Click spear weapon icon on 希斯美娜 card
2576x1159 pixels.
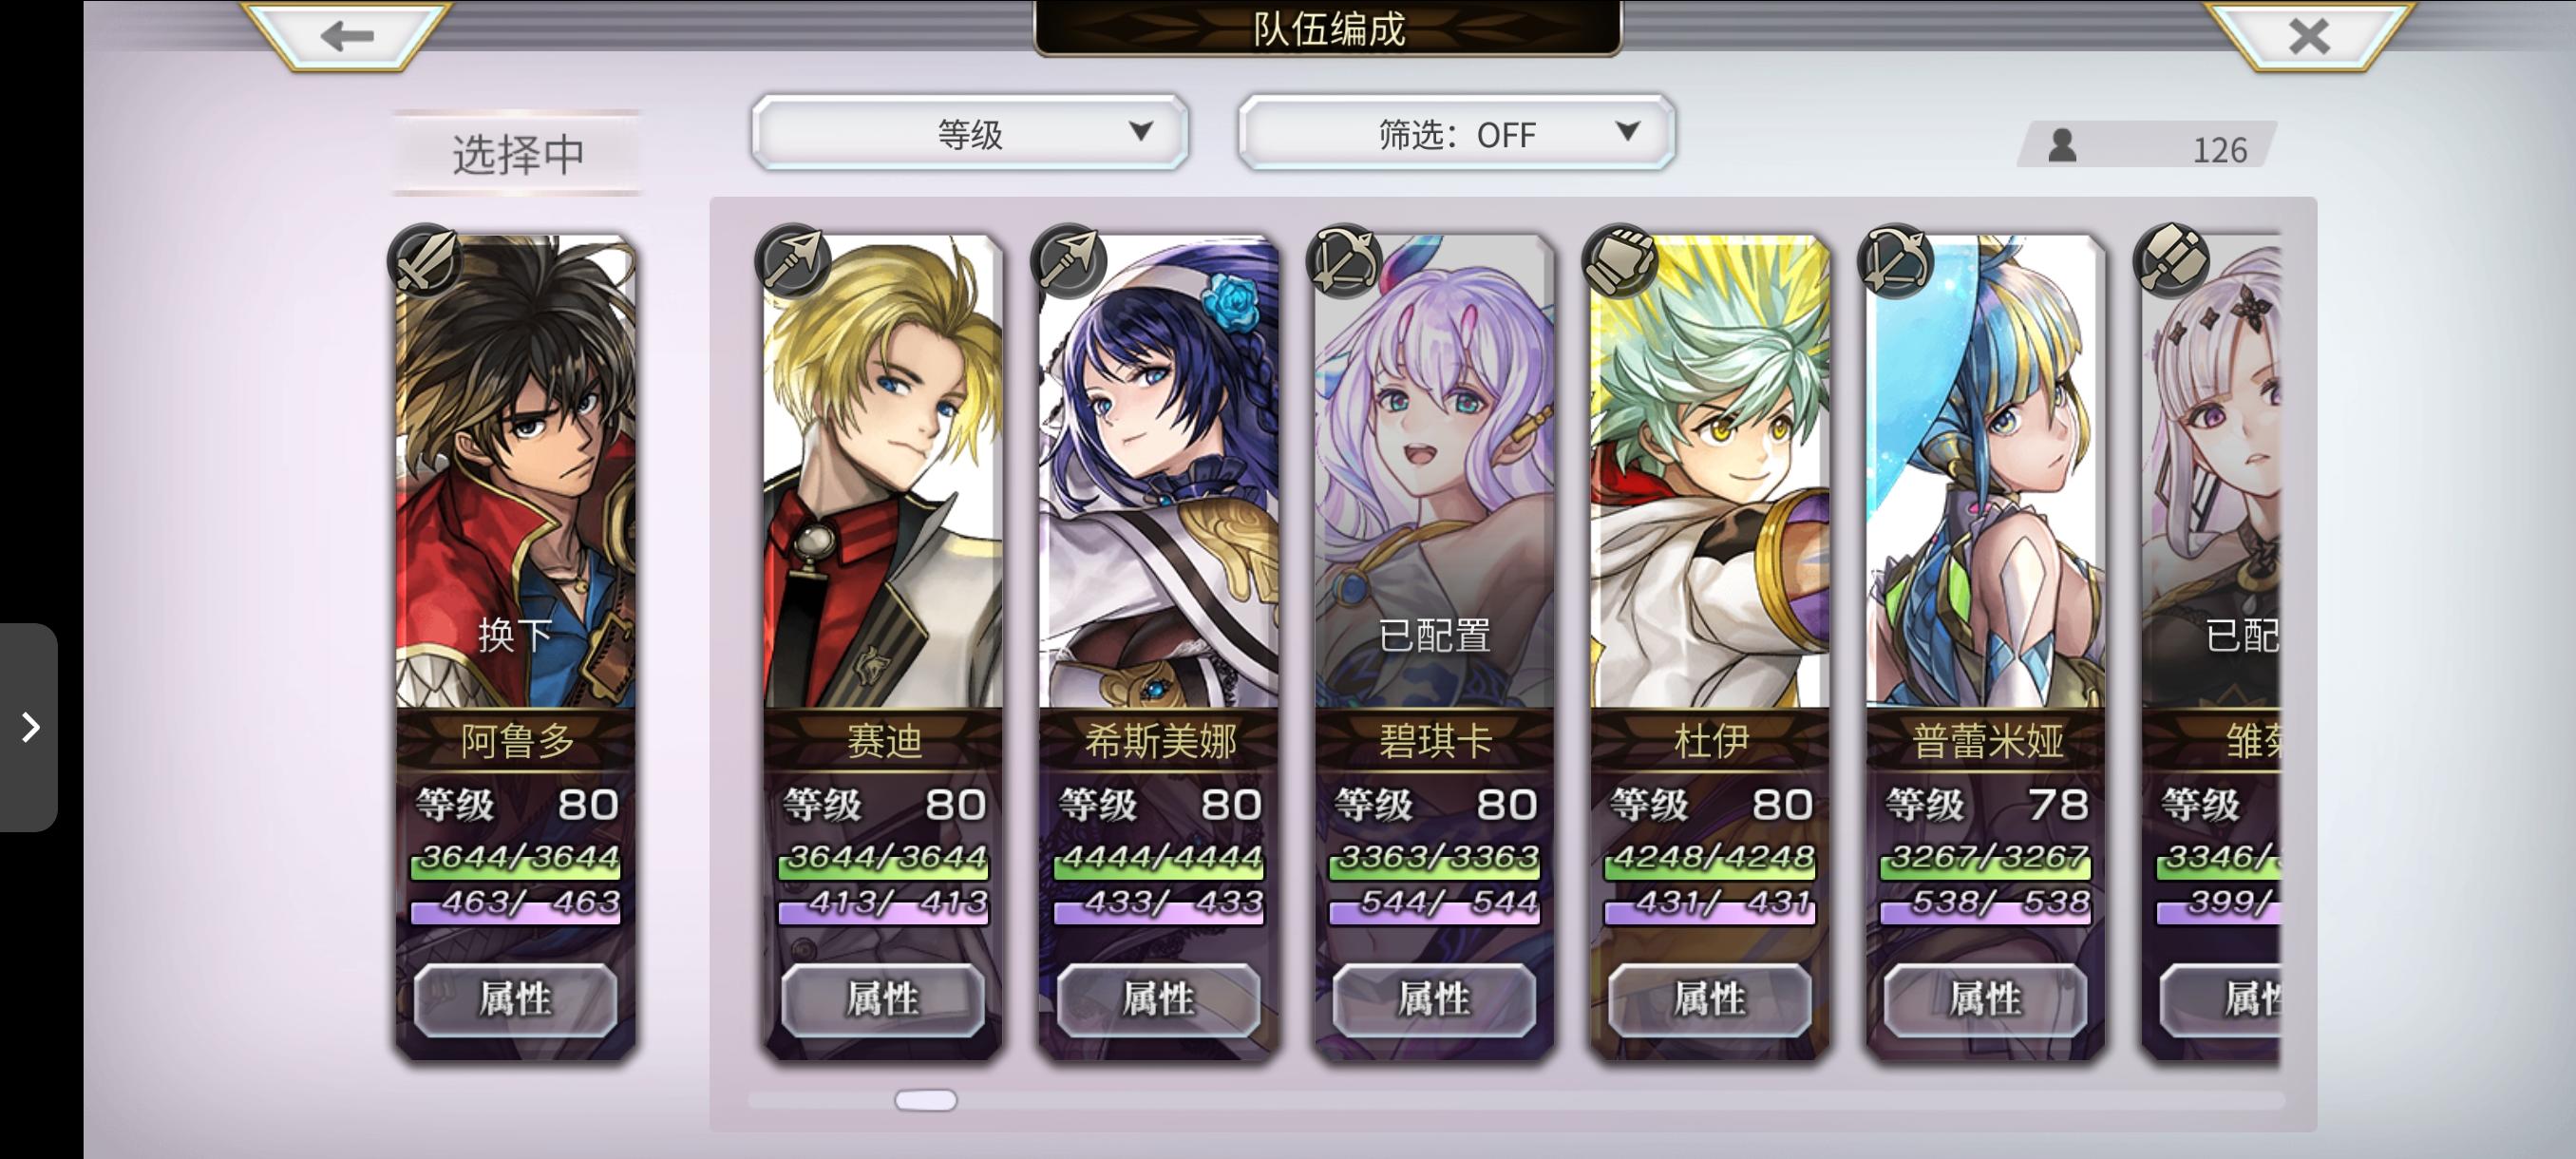[1068, 261]
